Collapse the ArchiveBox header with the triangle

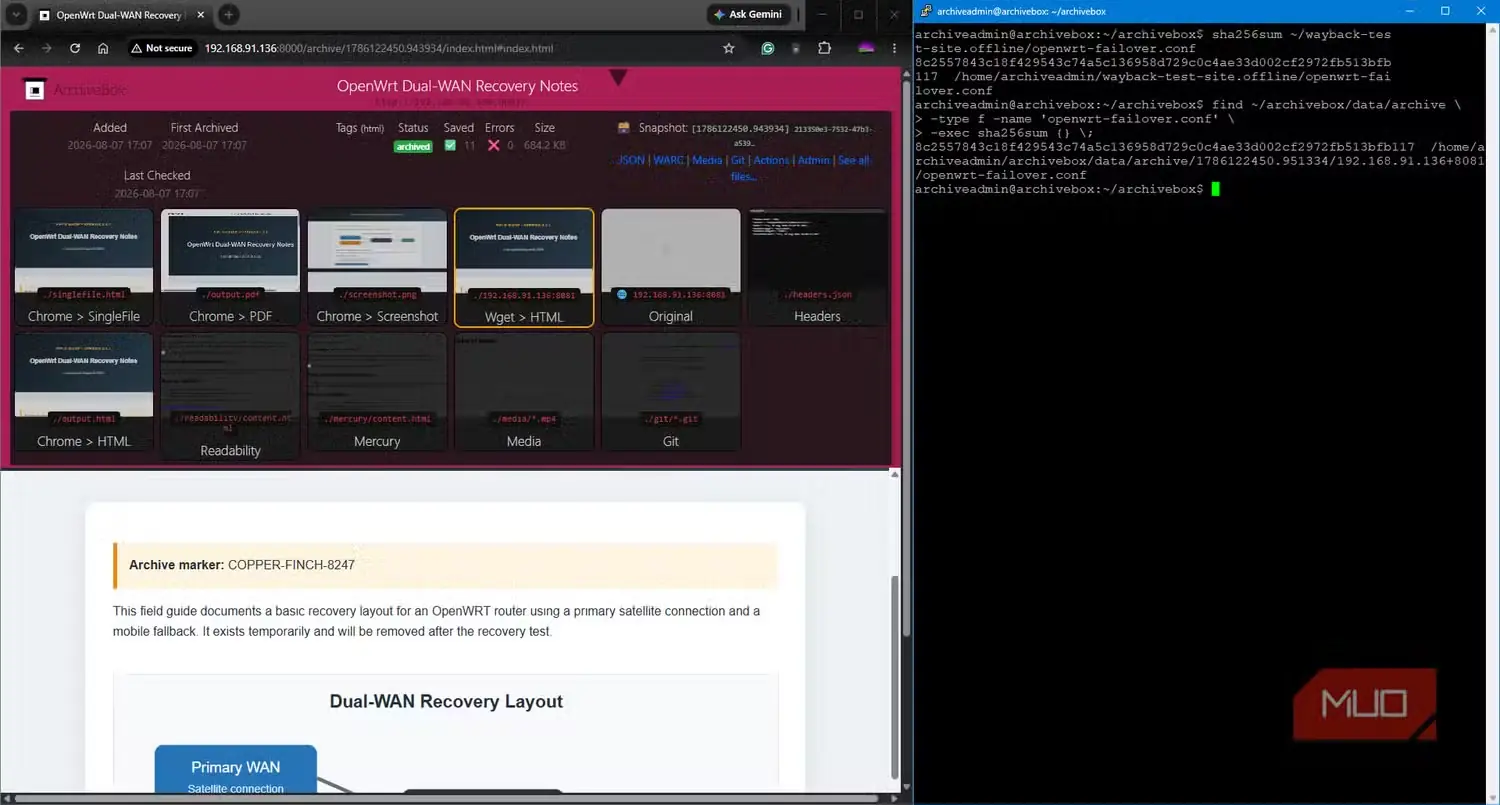pos(618,77)
